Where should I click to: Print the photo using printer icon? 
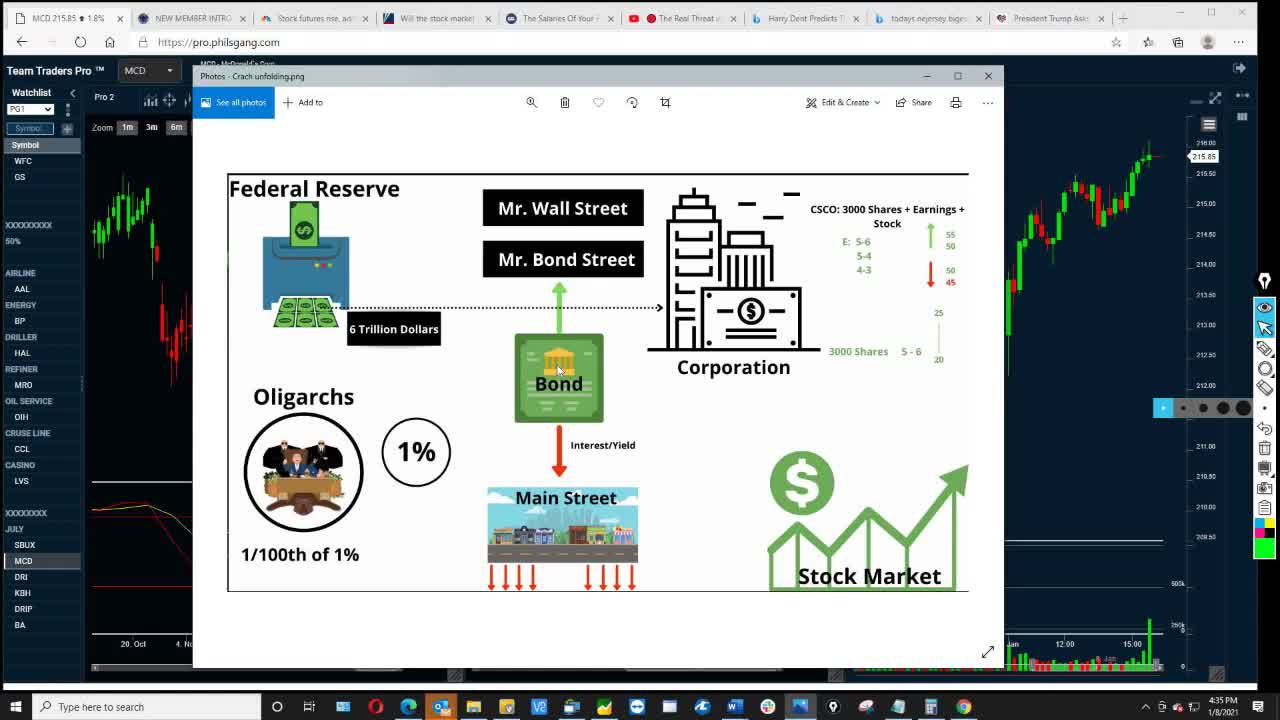click(x=956, y=102)
